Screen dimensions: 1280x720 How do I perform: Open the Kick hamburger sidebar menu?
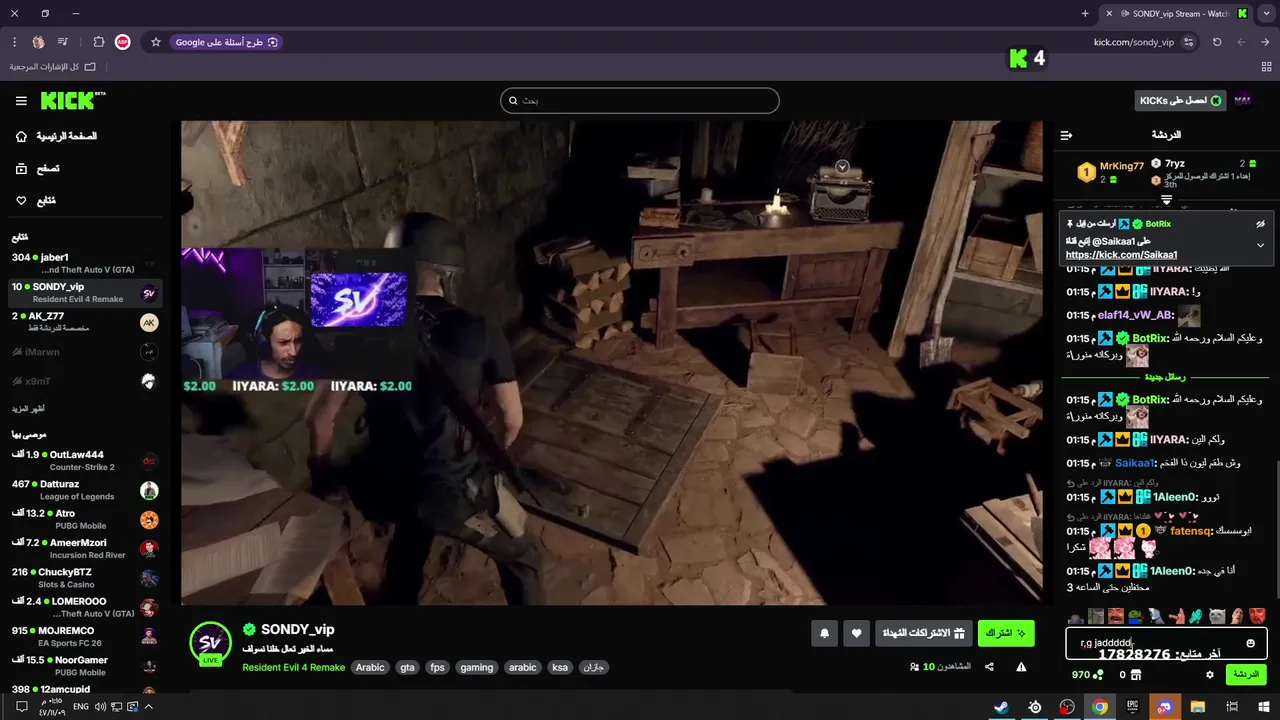click(x=21, y=101)
